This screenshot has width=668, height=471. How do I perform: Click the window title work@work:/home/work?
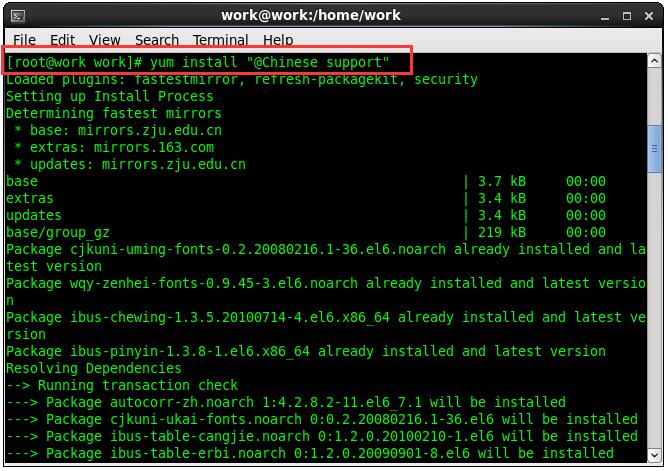tap(311, 15)
